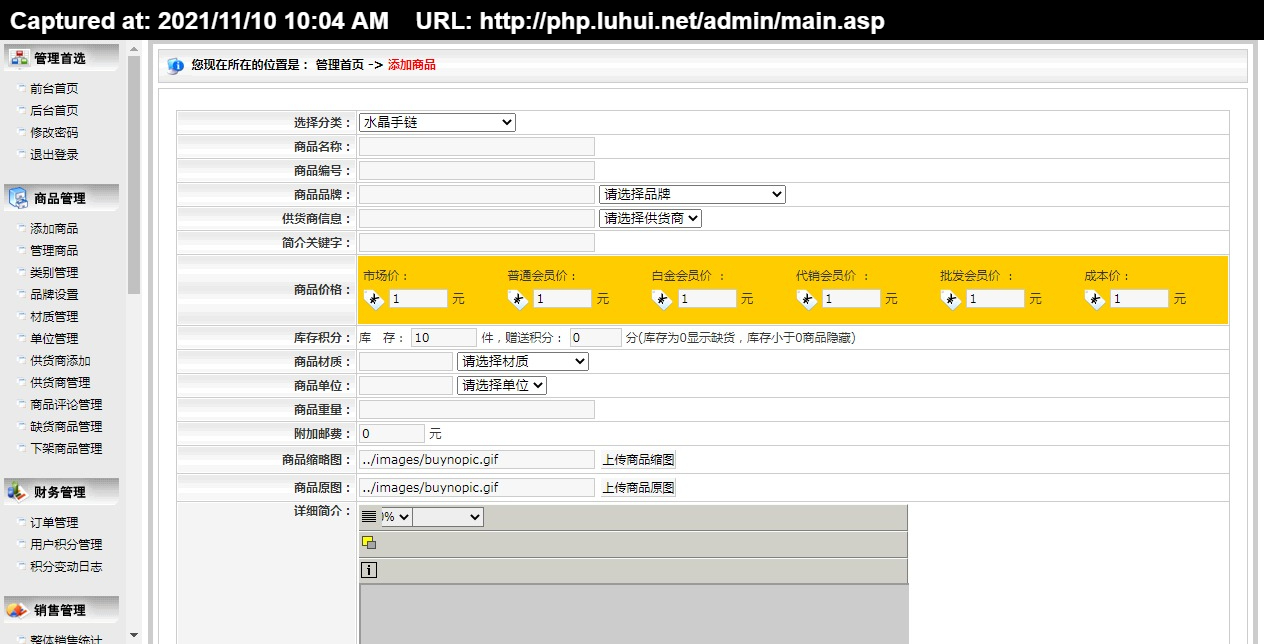The height and width of the screenshot is (644, 1264).
Task: Open 类别管理 in the sidebar
Action: click(x=54, y=273)
